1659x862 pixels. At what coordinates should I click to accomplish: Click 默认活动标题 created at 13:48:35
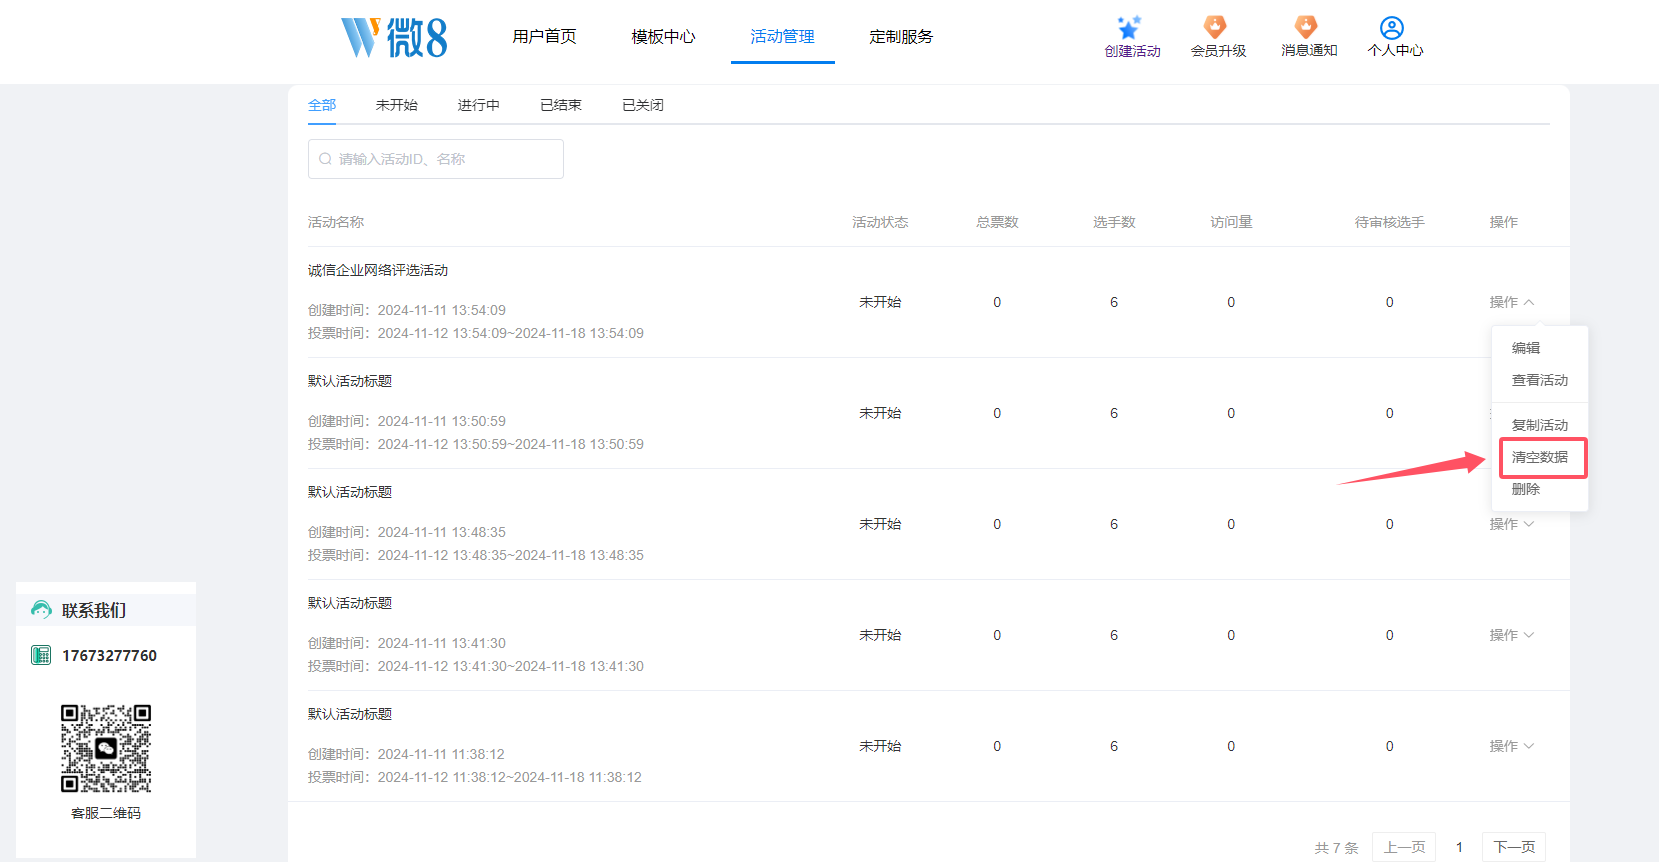(350, 492)
